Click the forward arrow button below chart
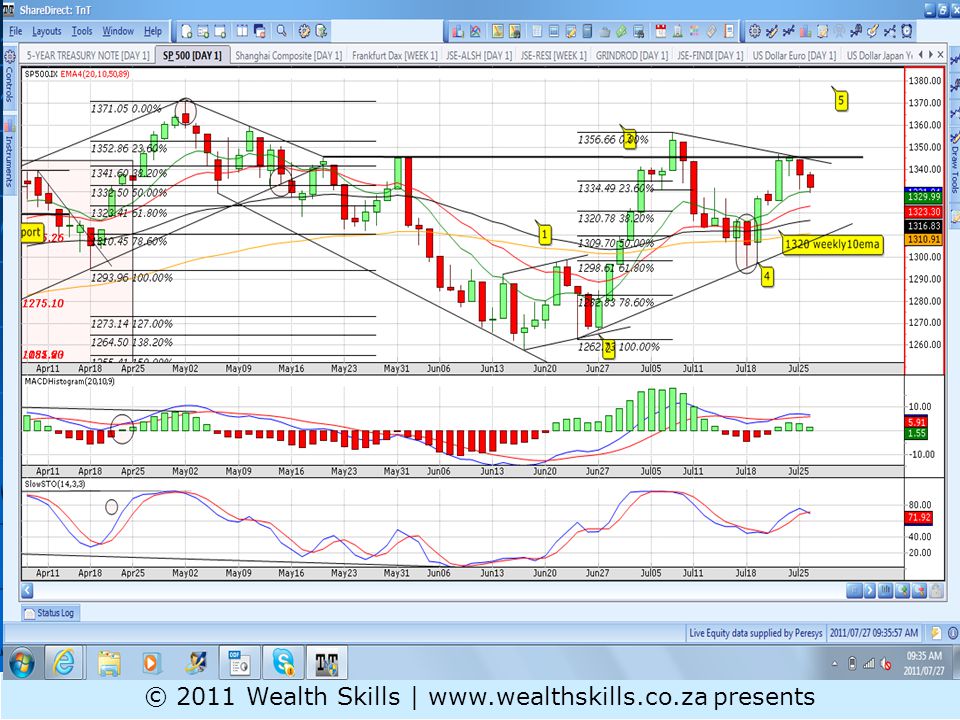The width and height of the screenshot is (960, 720). (870, 591)
